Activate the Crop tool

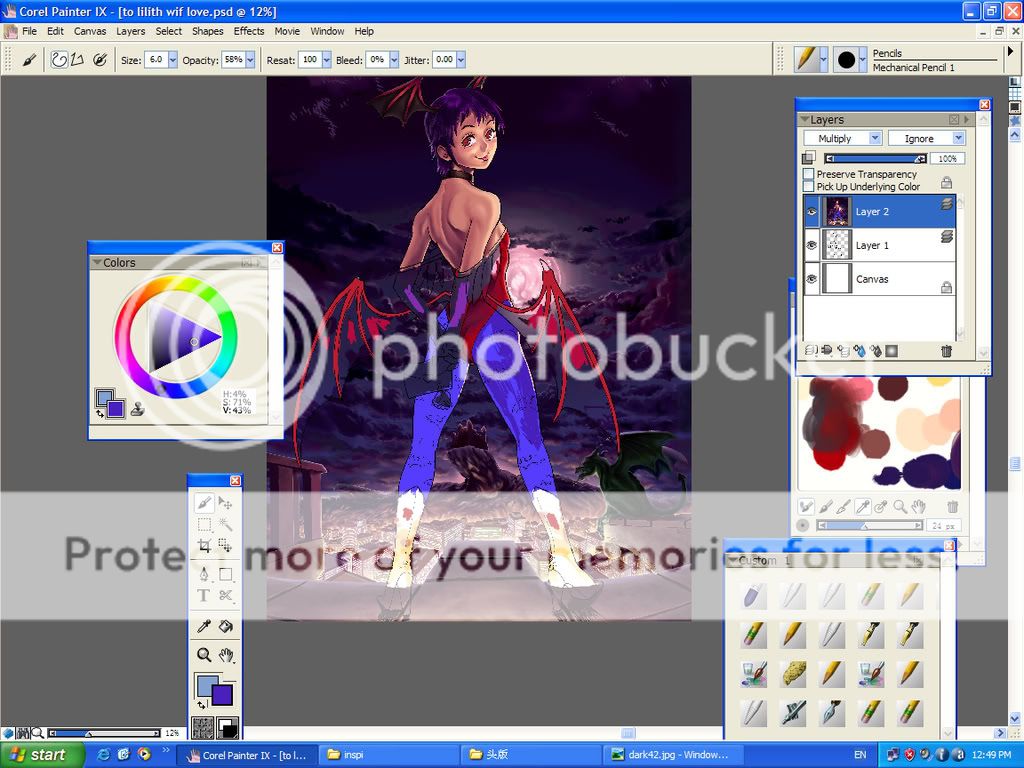coord(204,546)
